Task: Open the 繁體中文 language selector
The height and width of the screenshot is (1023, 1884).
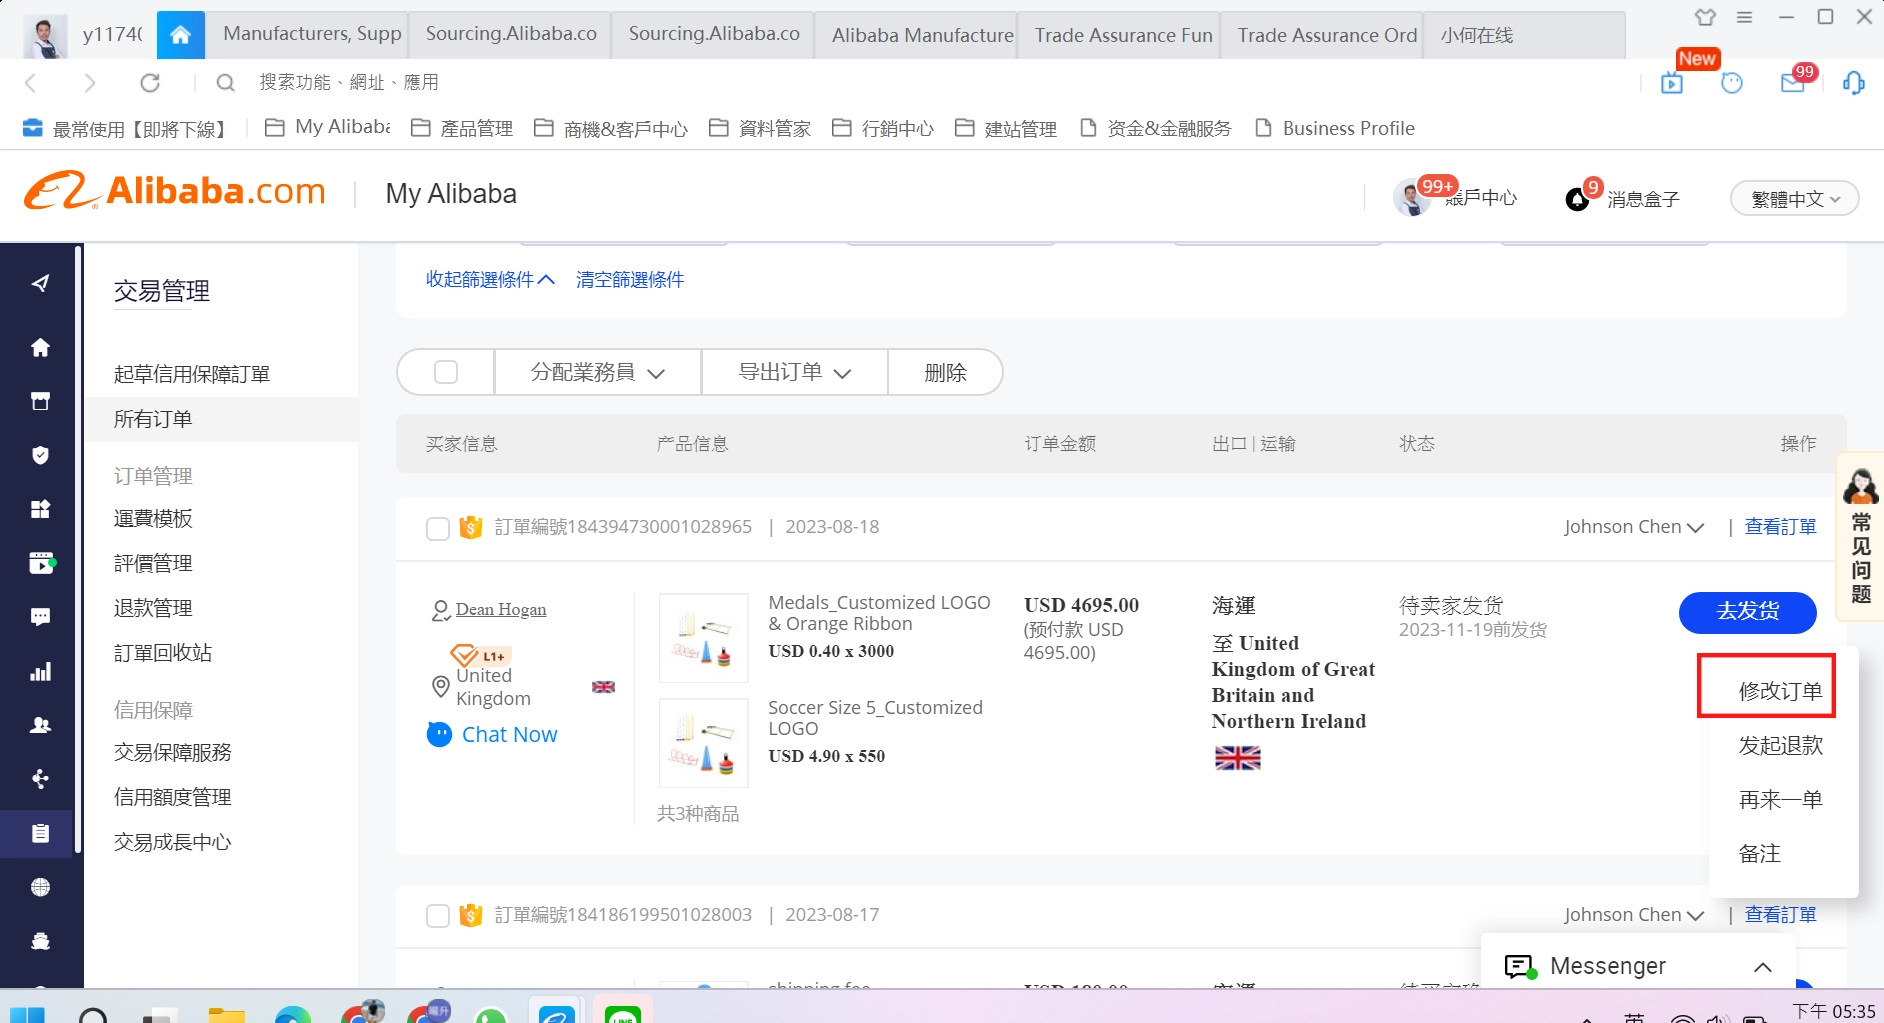Action: point(1795,199)
